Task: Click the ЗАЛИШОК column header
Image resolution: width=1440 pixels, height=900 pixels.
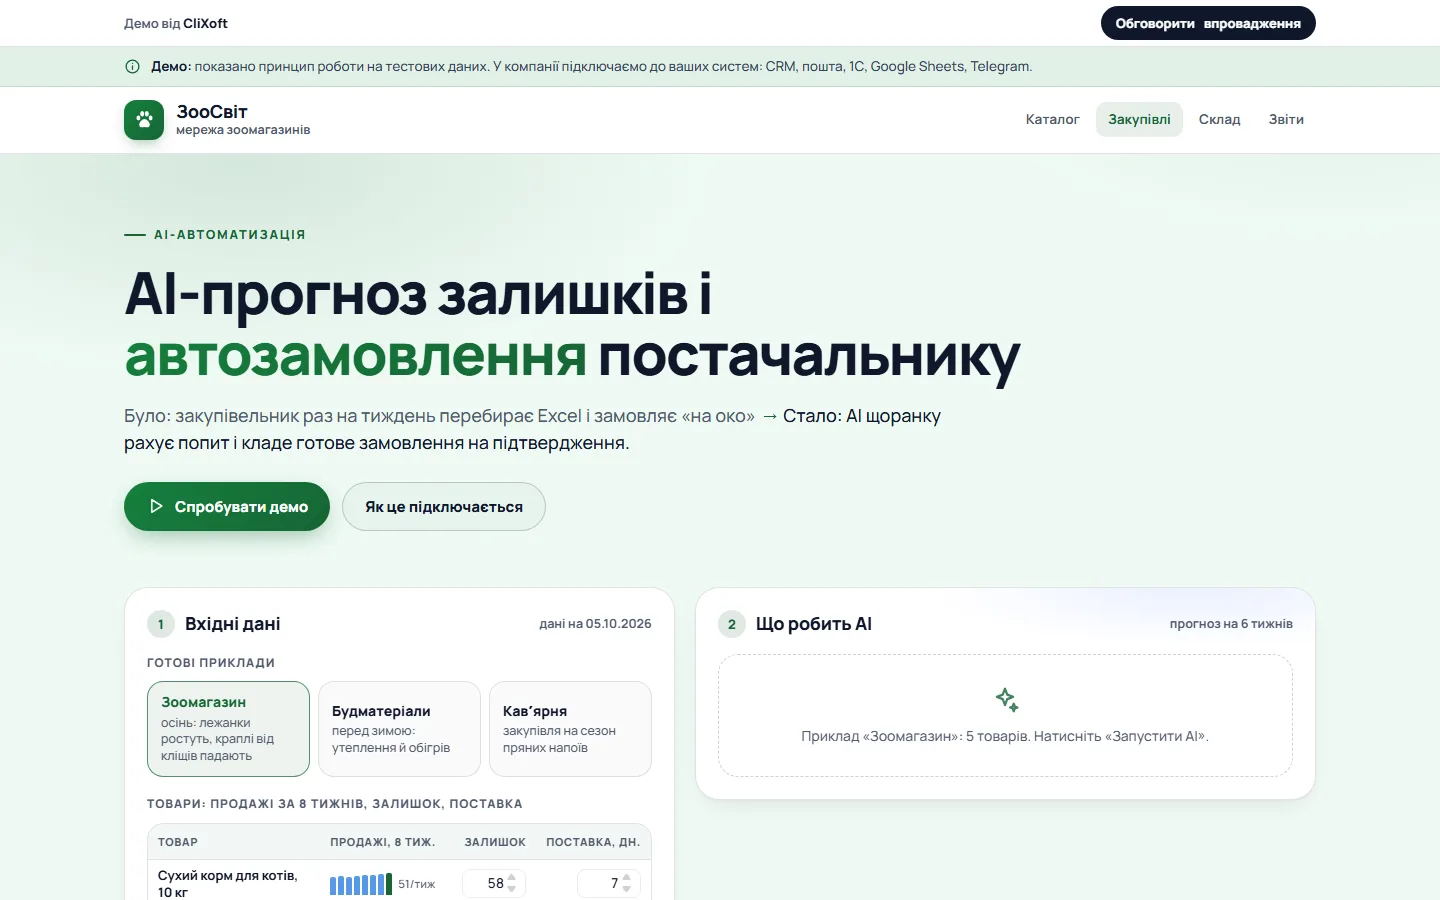Action: [x=495, y=842]
